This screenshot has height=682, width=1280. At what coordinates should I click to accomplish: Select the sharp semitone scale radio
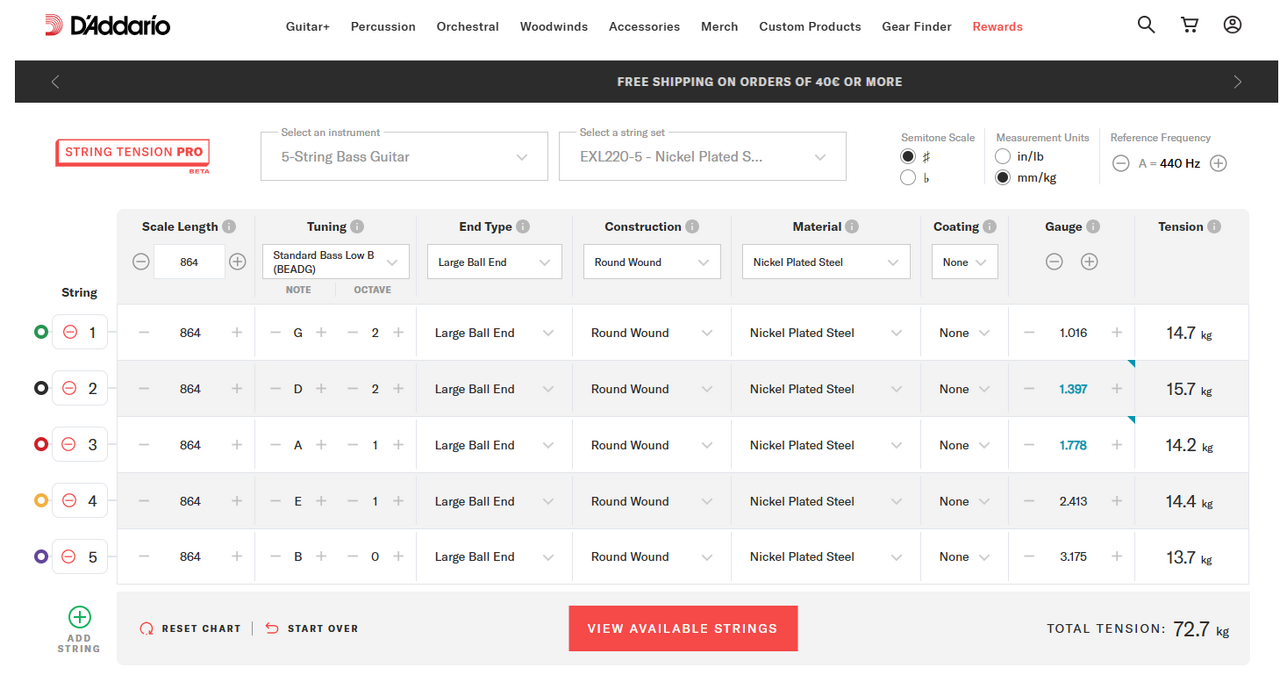click(x=908, y=157)
